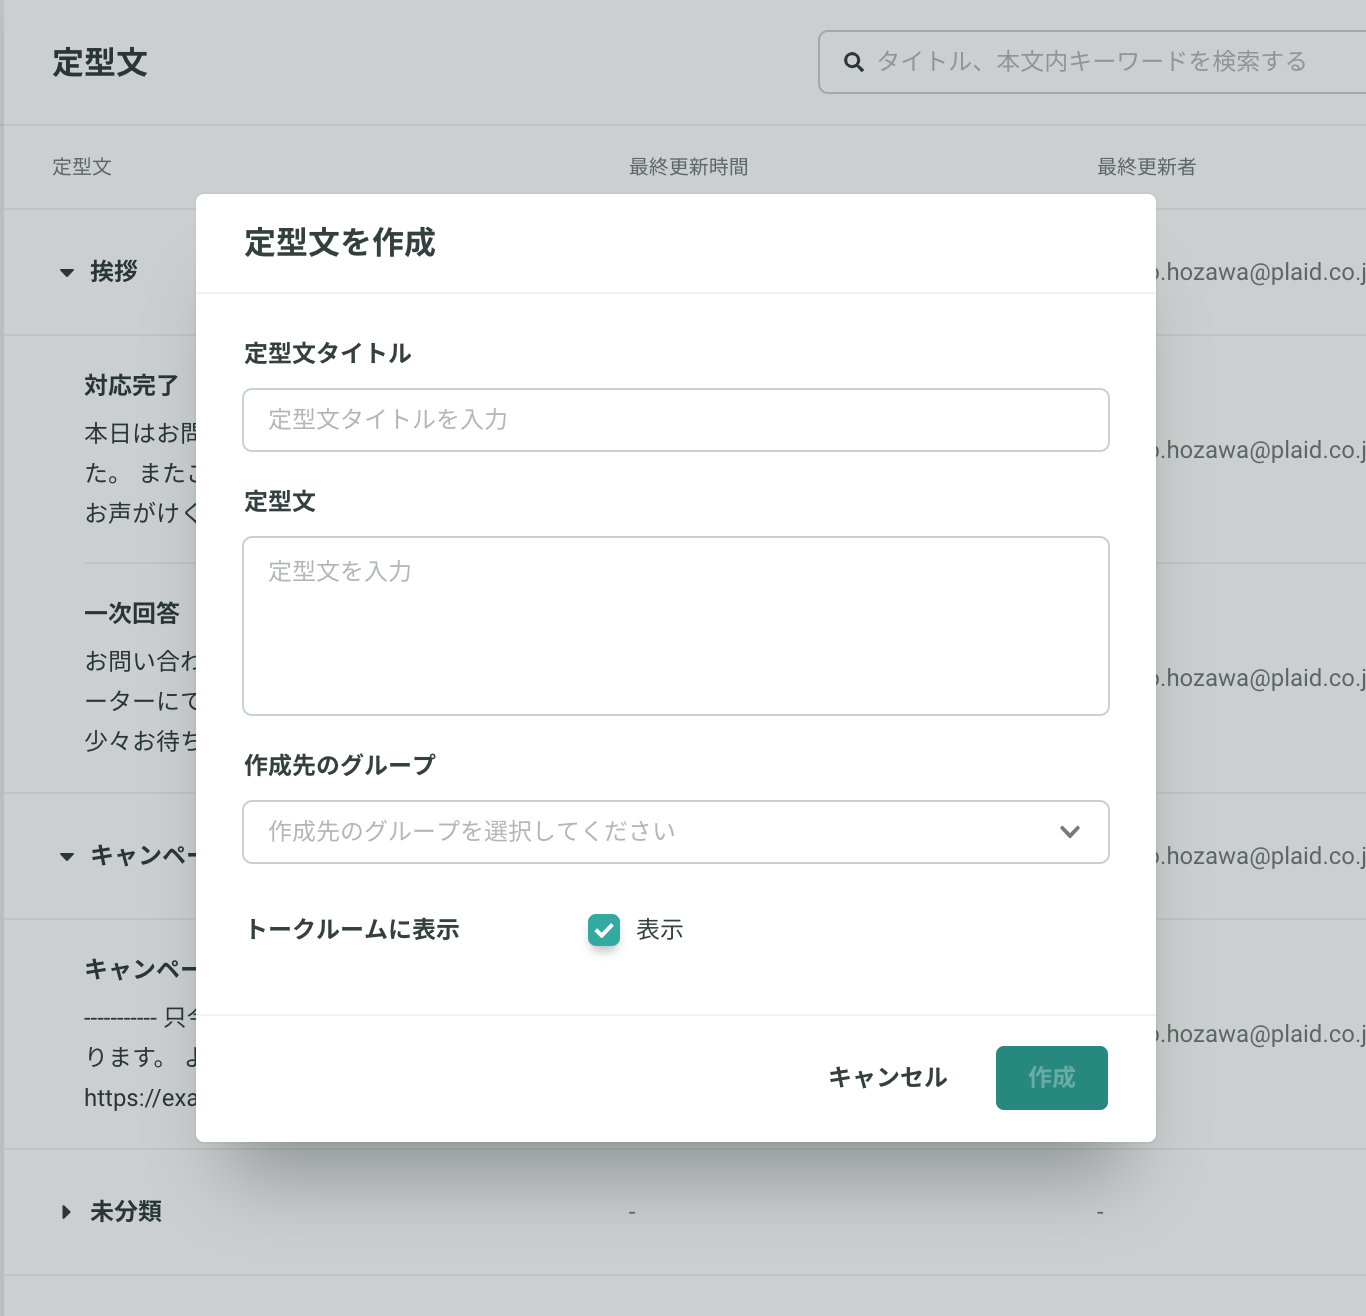Click the 定型文 column header
The height and width of the screenshot is (1316, 1366).
pyautogui.click(x=82, y=167)
